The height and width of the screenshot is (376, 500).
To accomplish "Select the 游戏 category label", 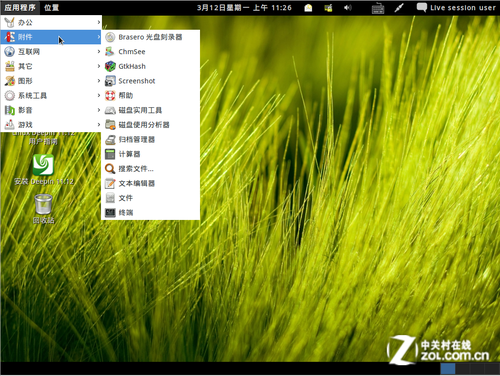I will 25,125.
